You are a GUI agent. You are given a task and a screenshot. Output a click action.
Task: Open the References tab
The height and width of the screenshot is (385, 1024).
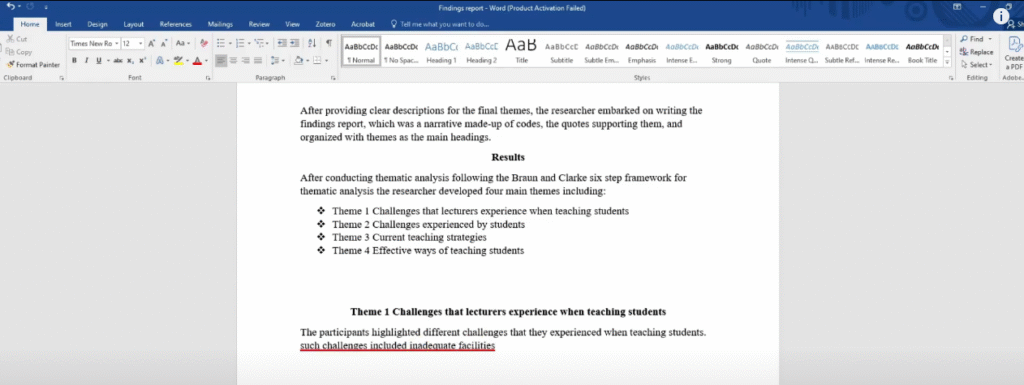tap(176, 24)
